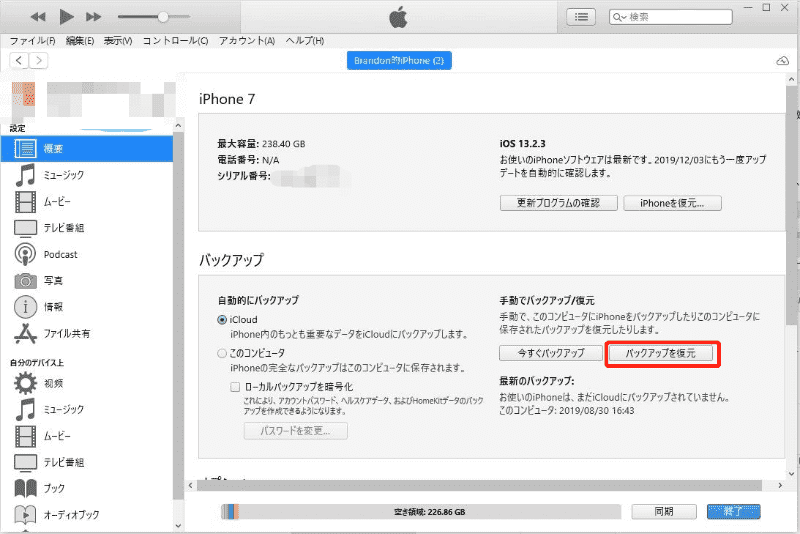800x534 pixels.
Task: Open the 編集(E) menu
Action: coord(80,41)
